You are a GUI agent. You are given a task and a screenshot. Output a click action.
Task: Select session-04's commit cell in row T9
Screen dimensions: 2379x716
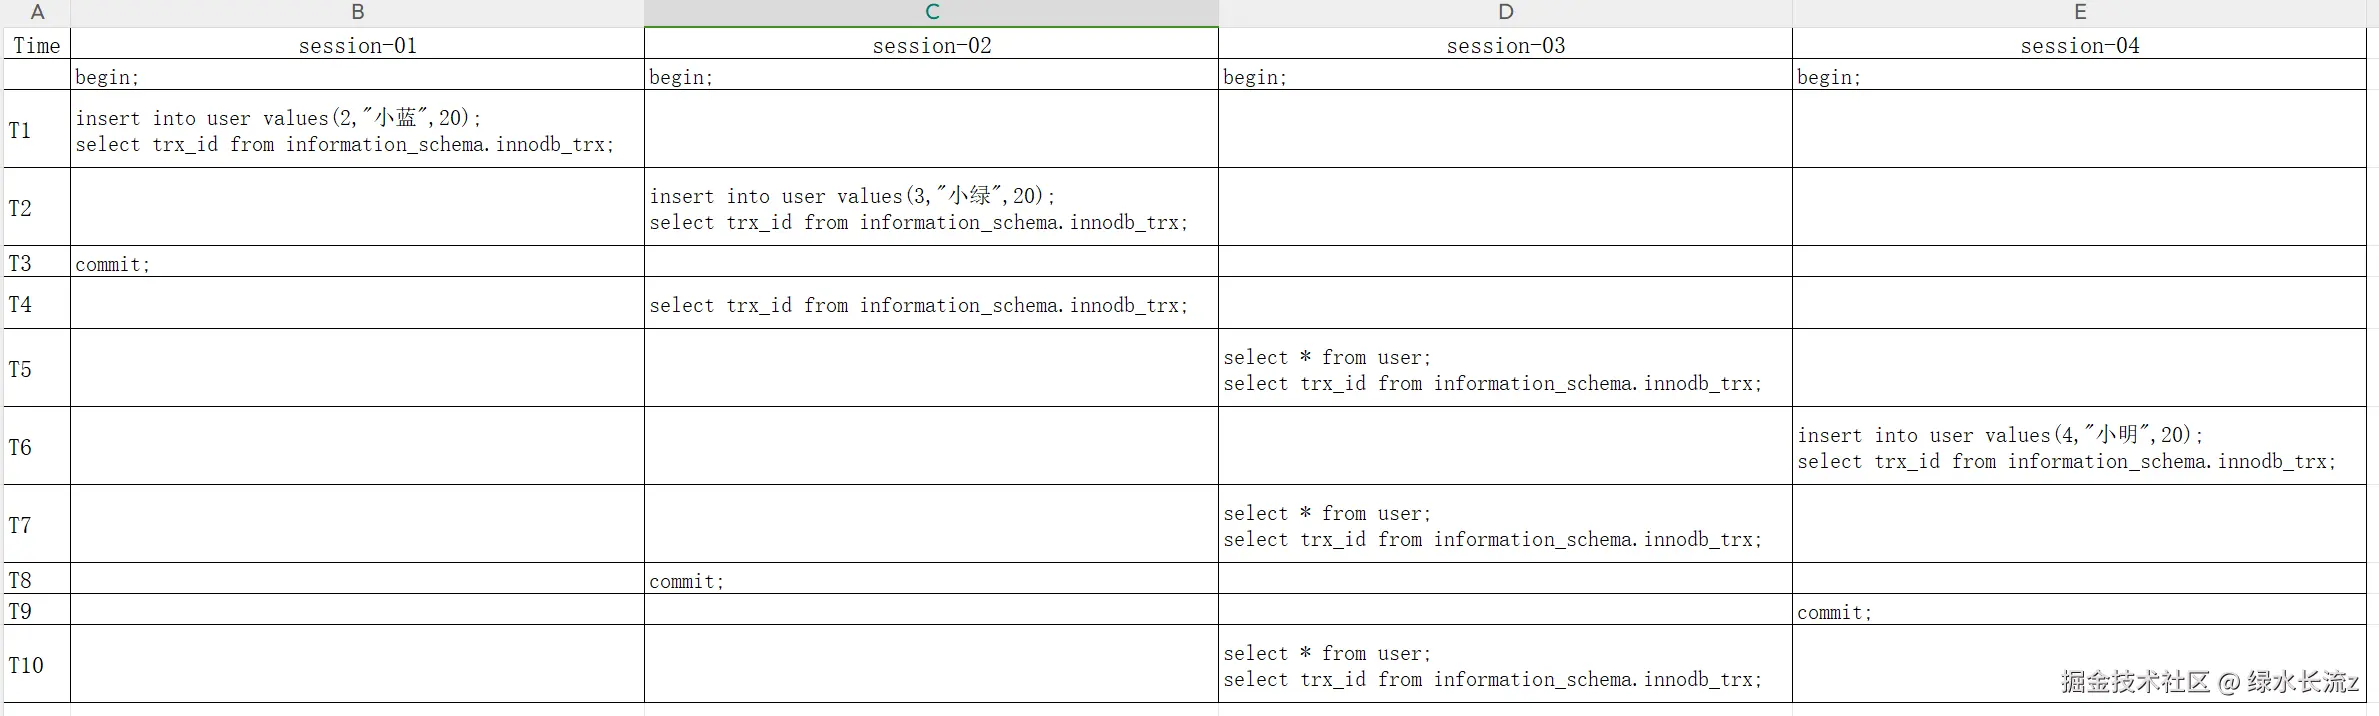pos(2080,611)
